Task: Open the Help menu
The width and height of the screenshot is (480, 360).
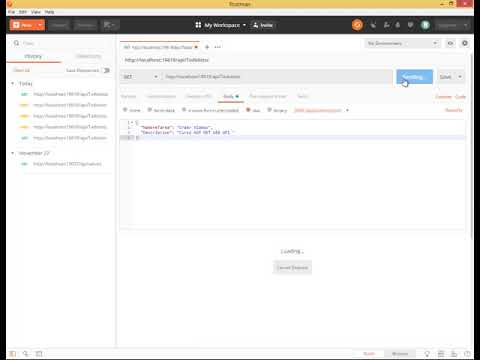Action: 49,12
